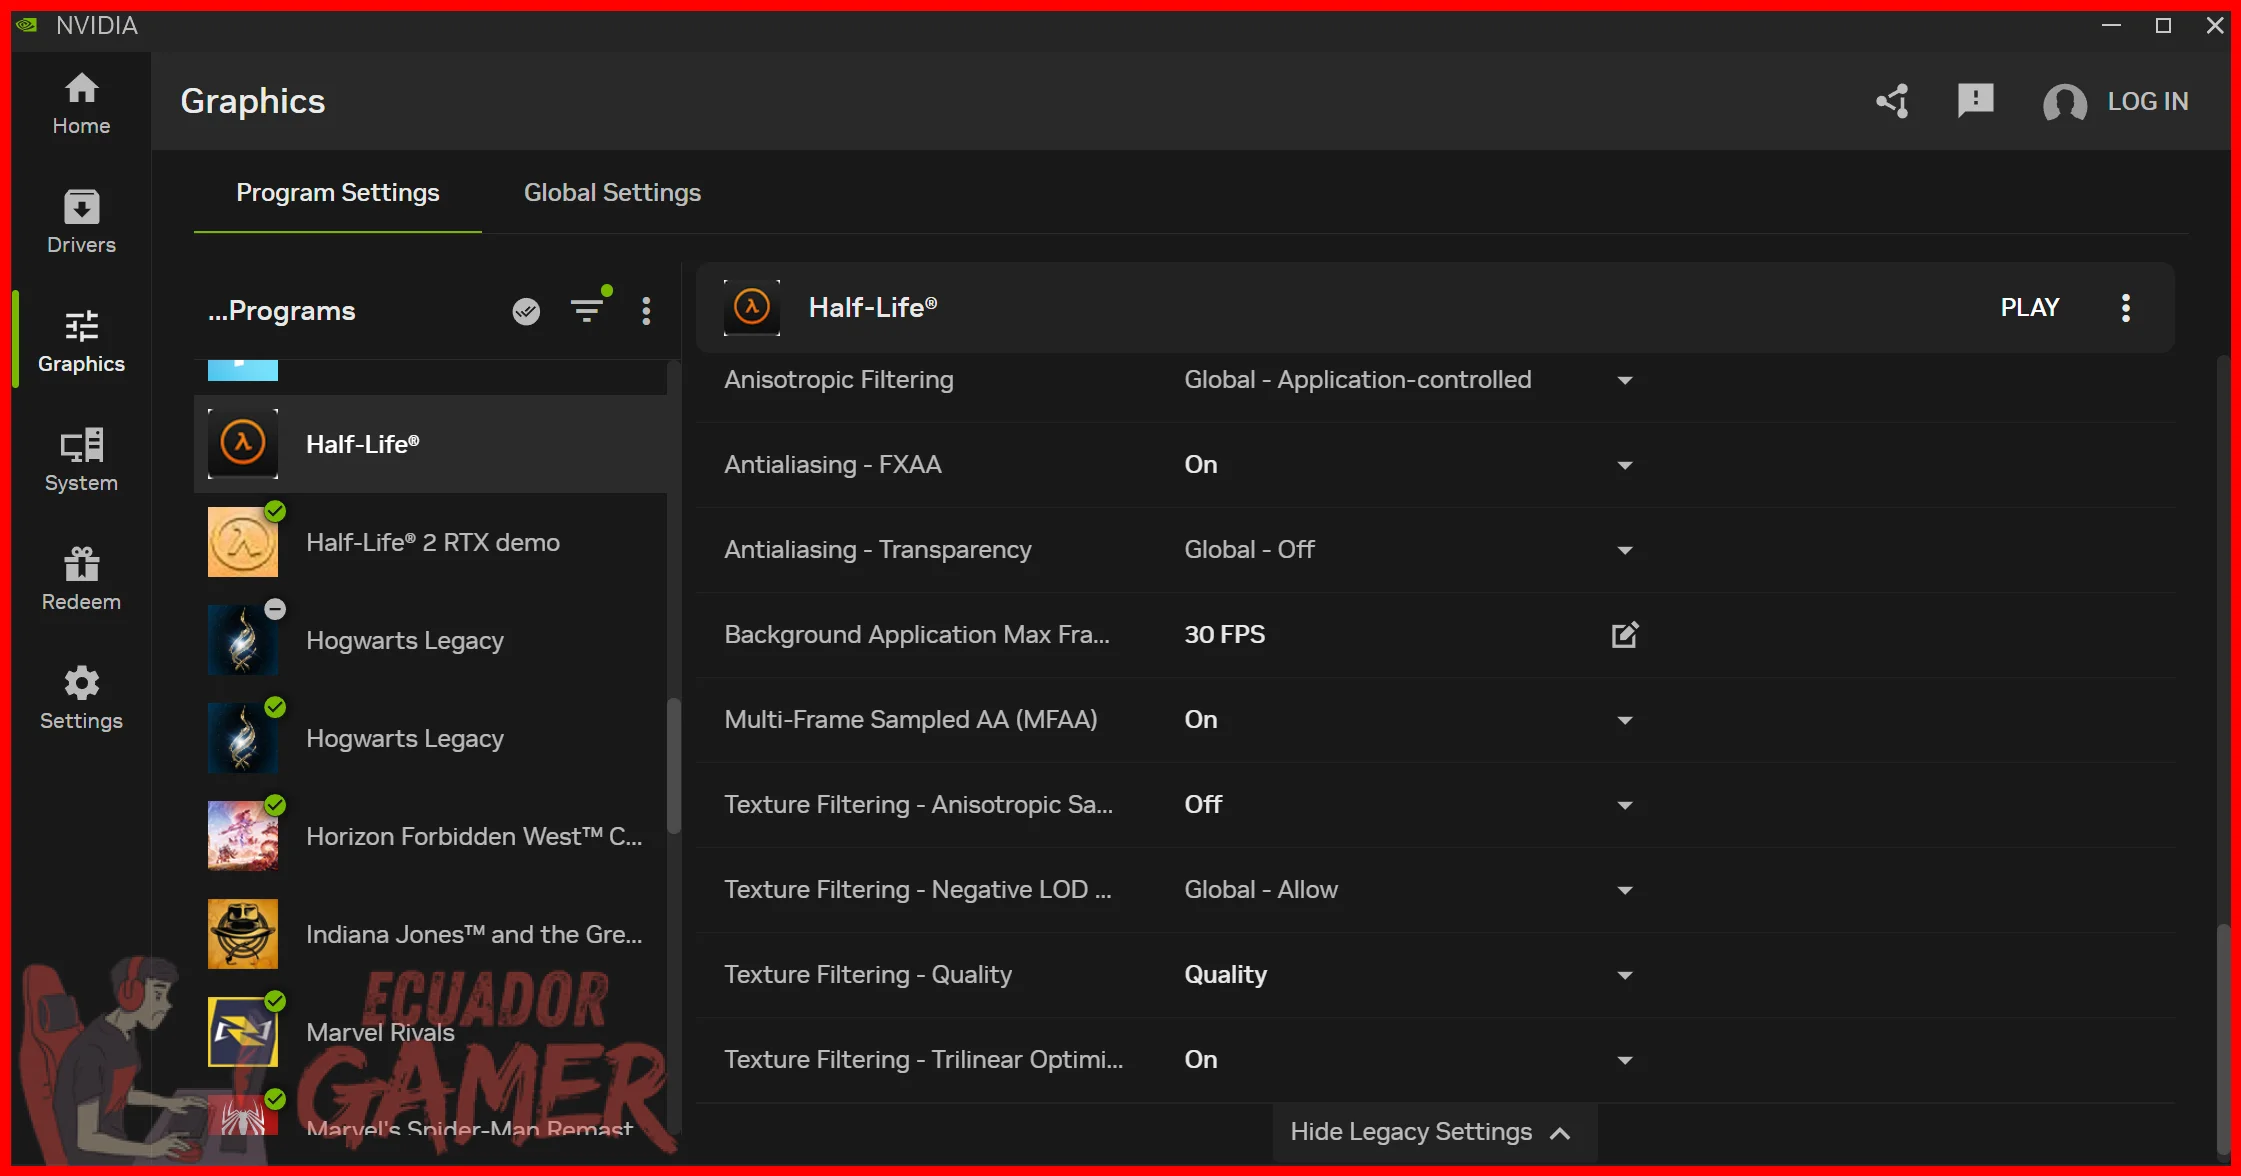Open Texture Filtering Negative LOD dropdown

pos(1625,890)
